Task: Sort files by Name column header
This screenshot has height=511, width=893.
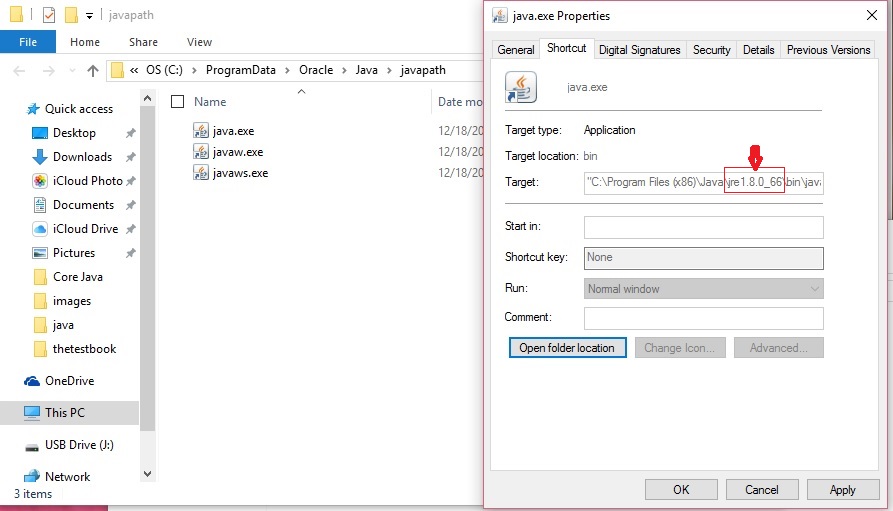Action: pos(210,101)
